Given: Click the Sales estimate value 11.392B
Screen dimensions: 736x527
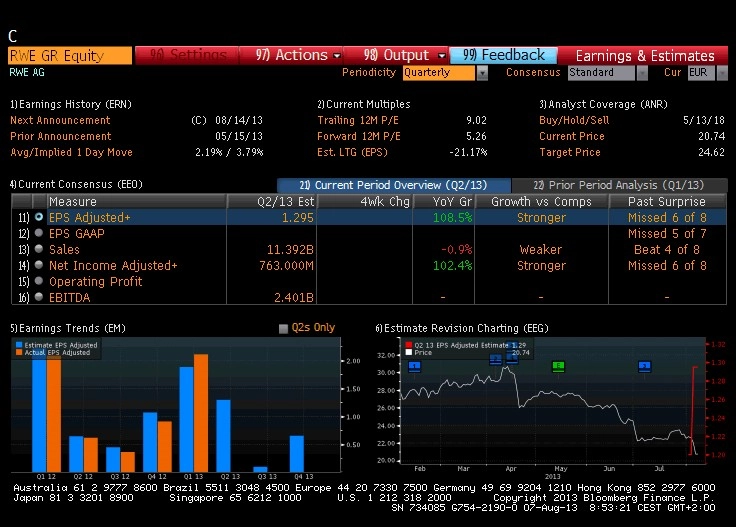Looking at the screenshot, I should click(290, 249).
